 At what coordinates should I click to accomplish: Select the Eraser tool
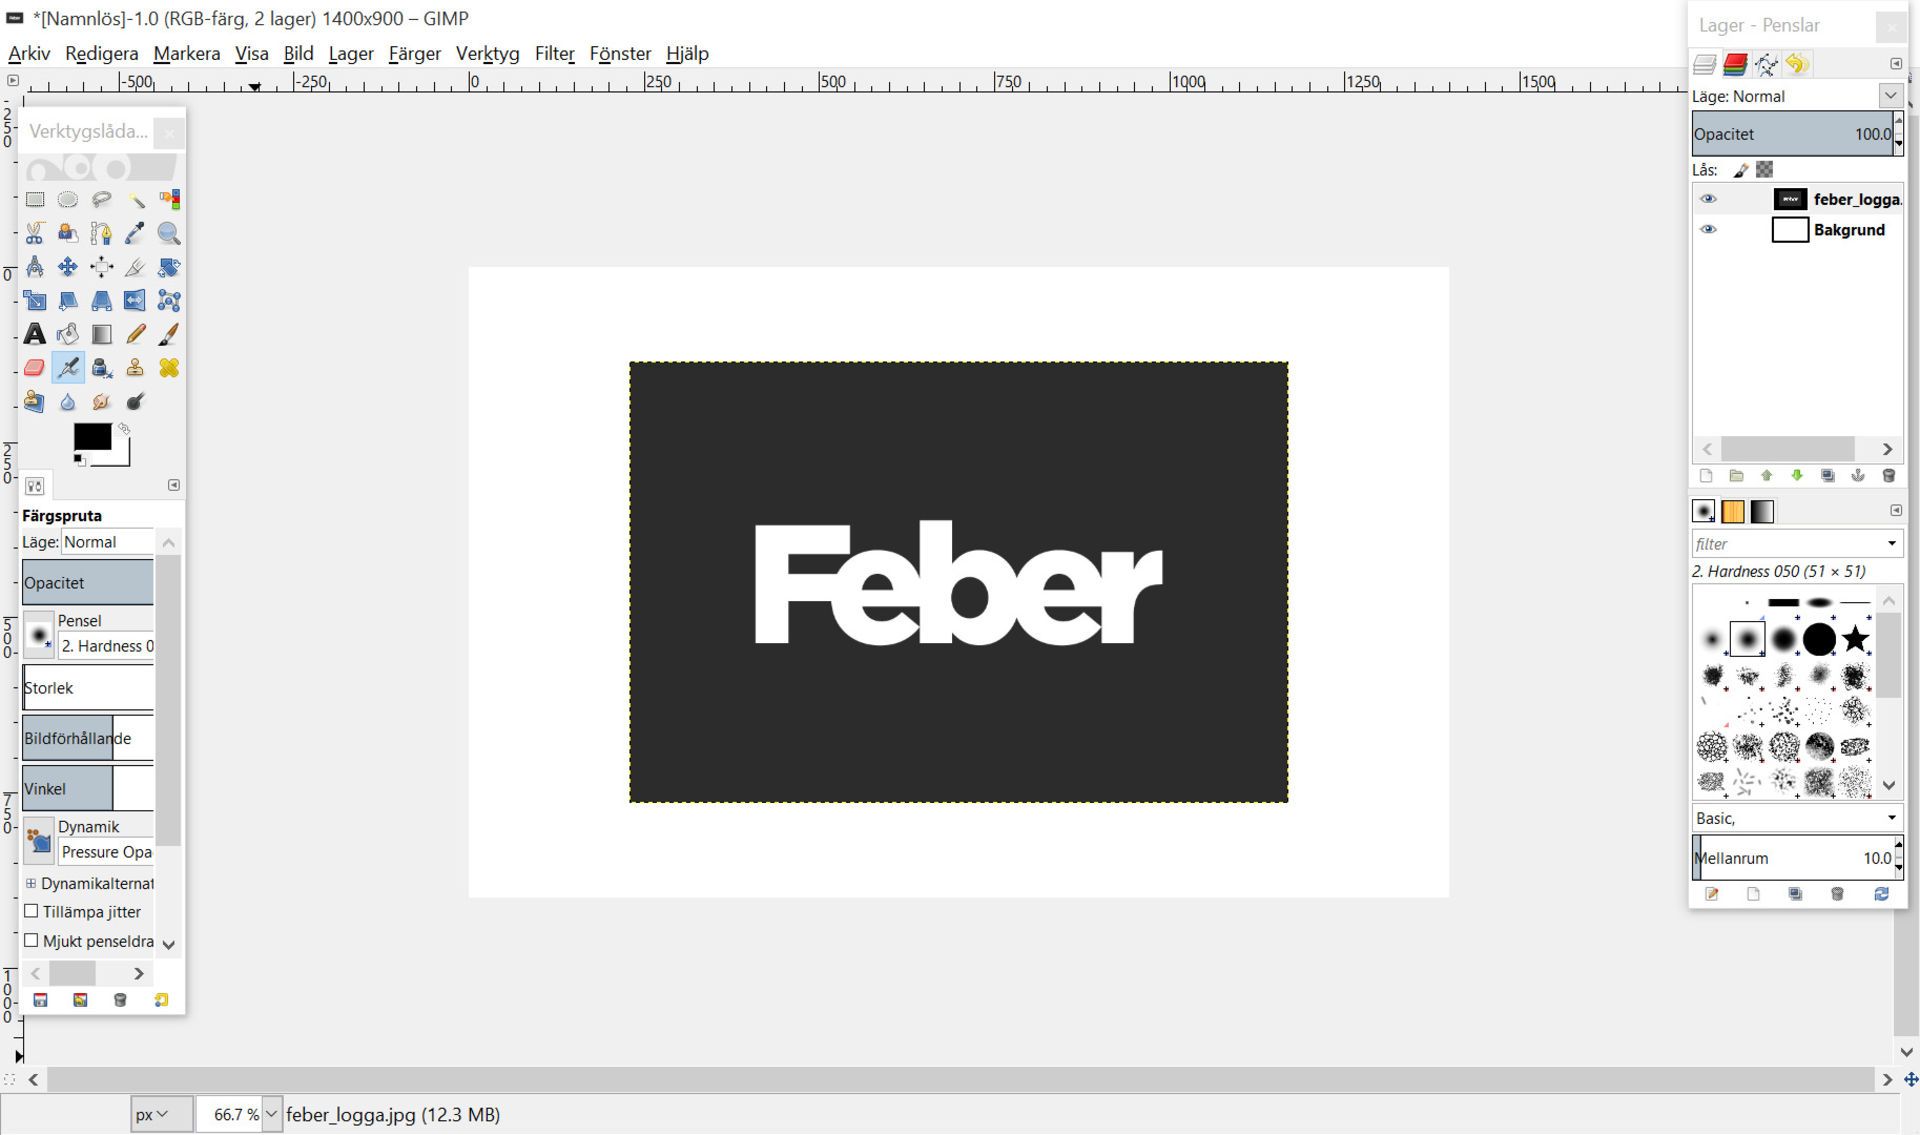click(x=35, y=368)
